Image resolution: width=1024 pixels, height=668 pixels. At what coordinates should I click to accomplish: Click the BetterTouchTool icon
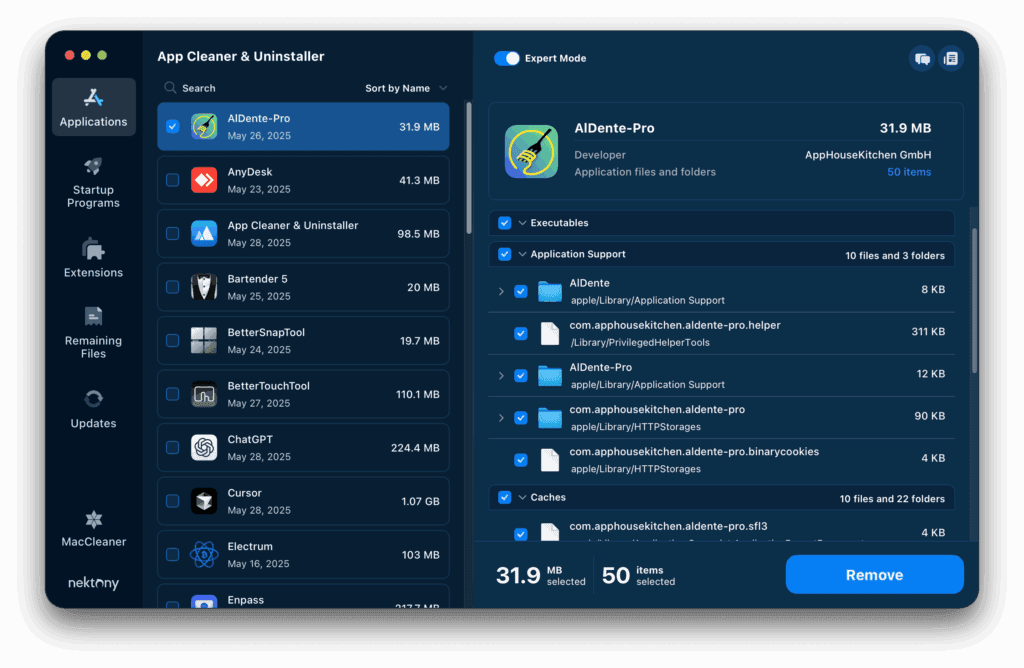click(204, 394)
